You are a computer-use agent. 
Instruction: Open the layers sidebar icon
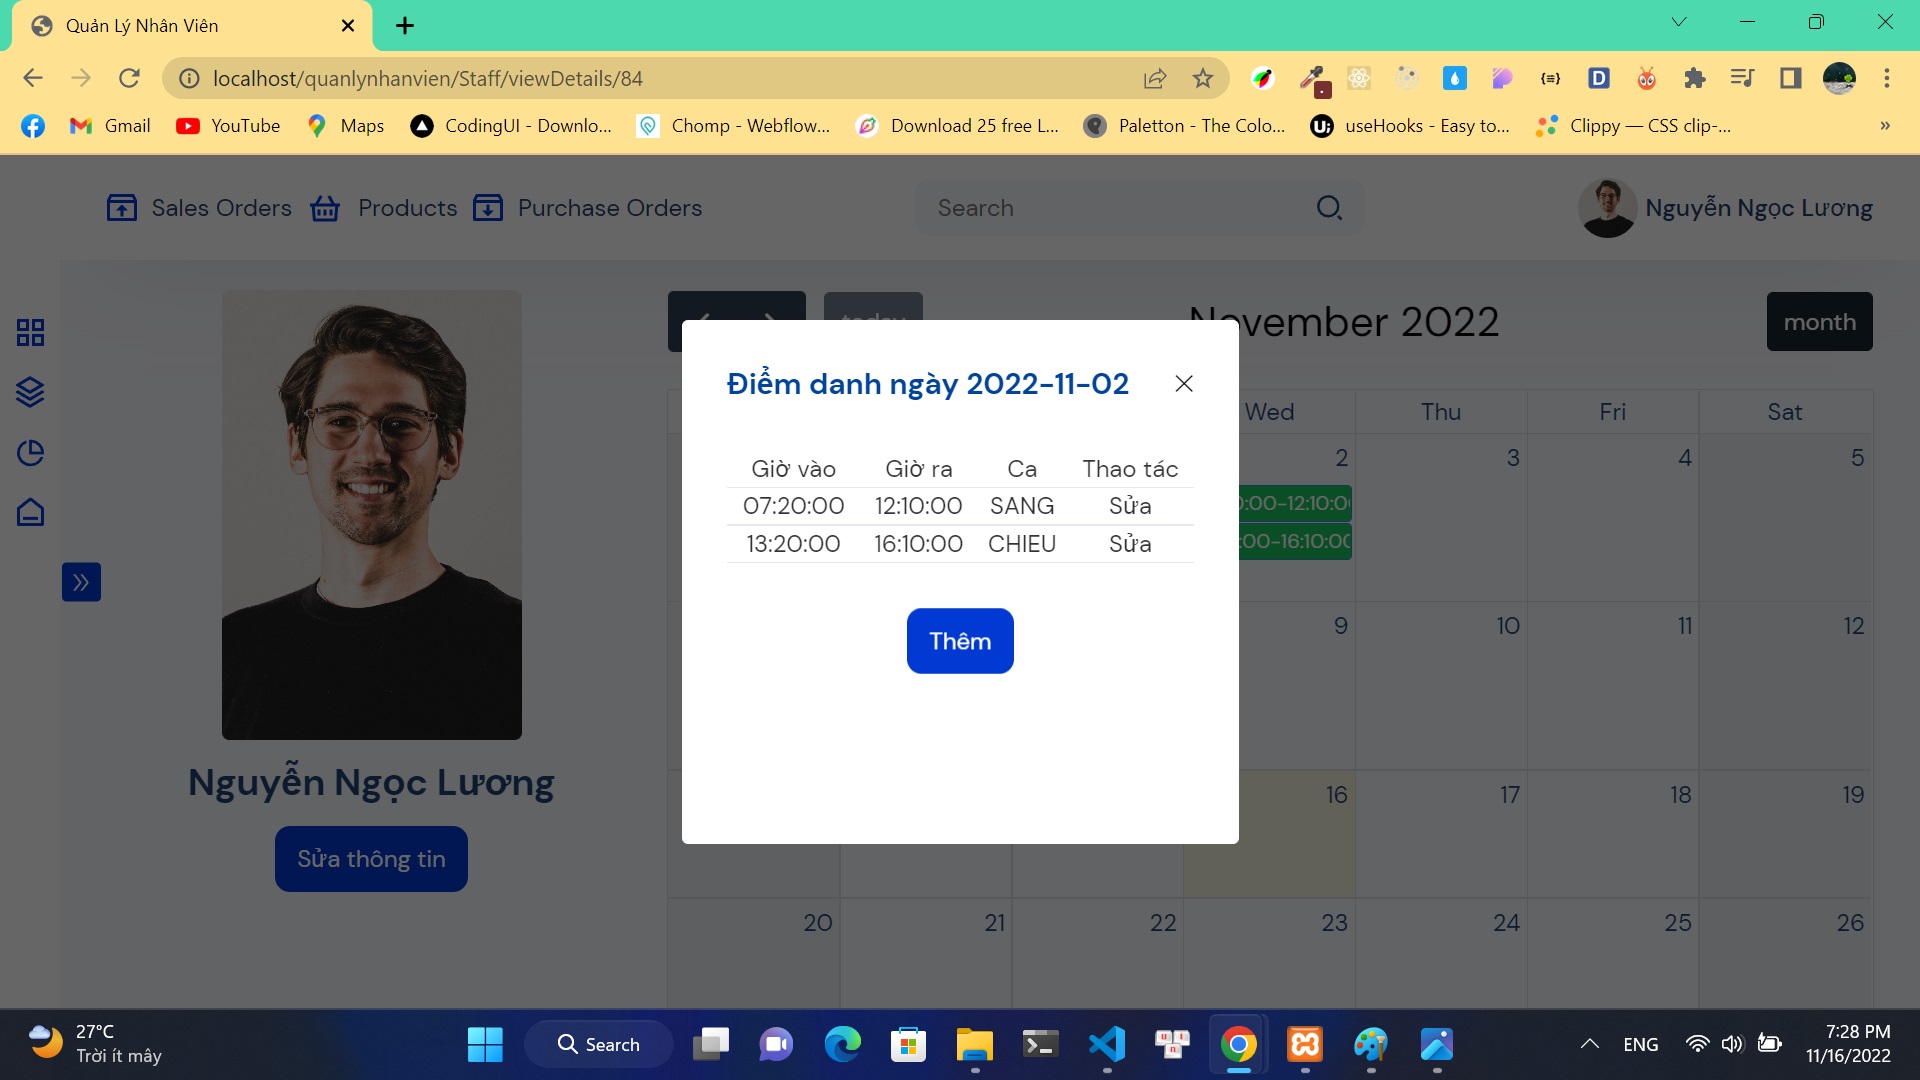coord(30,392)
